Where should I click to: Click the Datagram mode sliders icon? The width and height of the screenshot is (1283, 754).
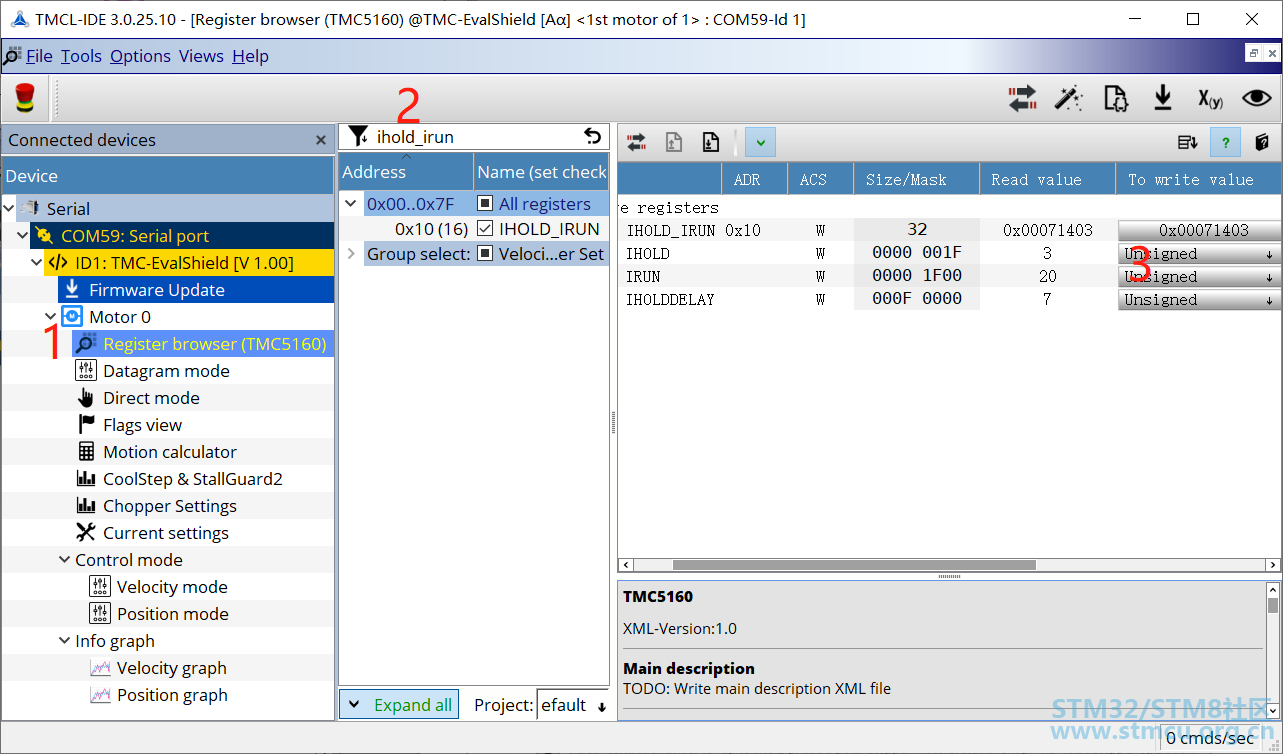(86, 371)
